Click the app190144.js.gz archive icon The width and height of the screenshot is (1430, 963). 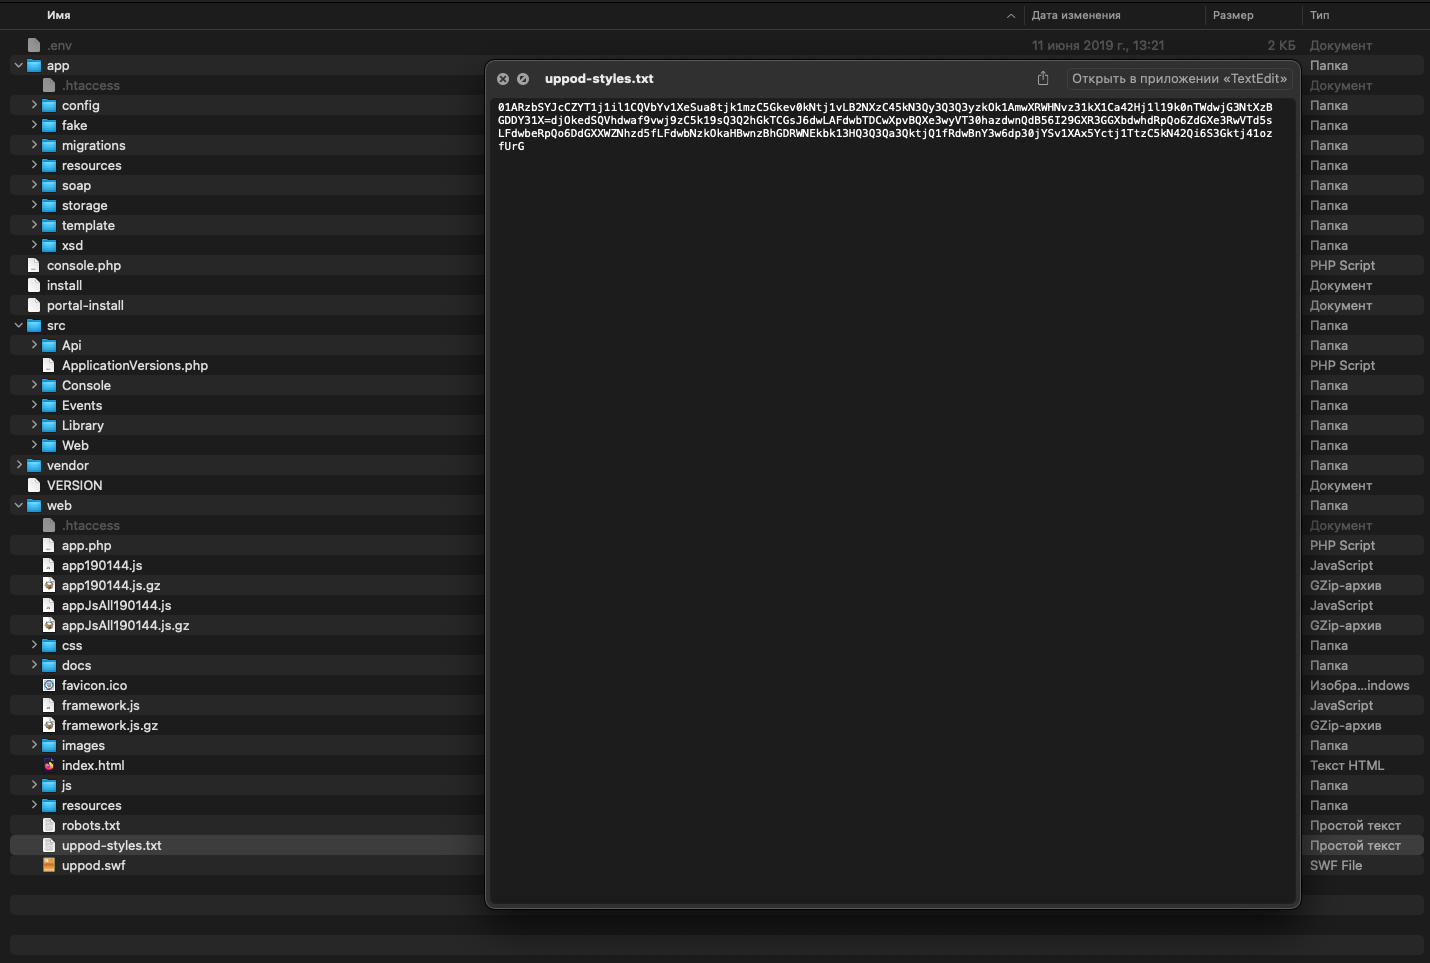click(x=49, y=585)
